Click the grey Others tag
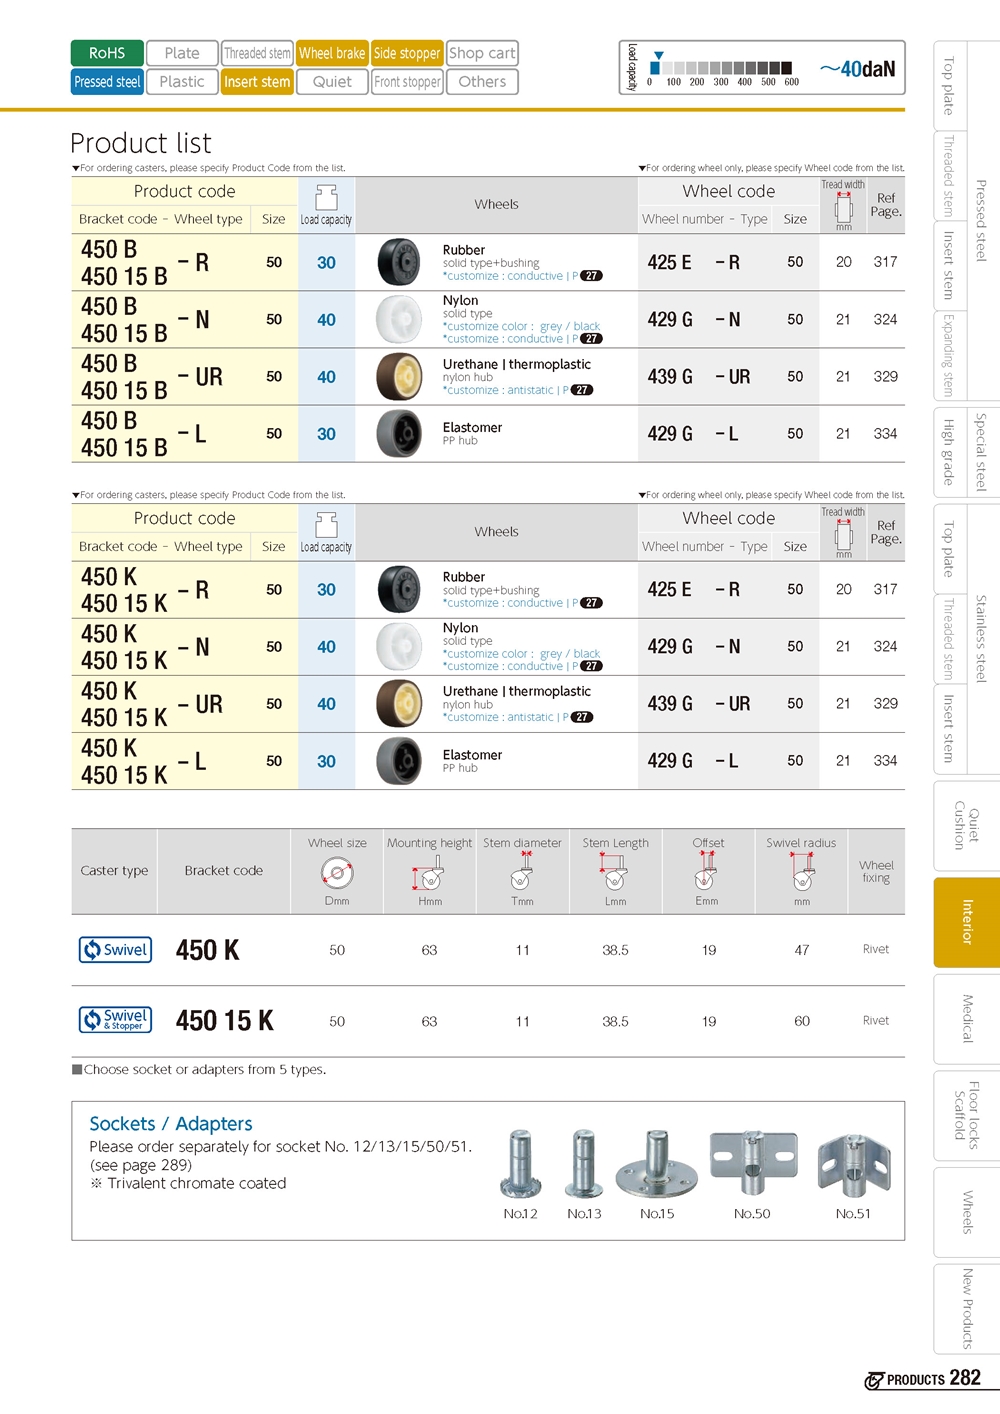The width and height of the screenshot is (1000, 1414). (482, 82)
